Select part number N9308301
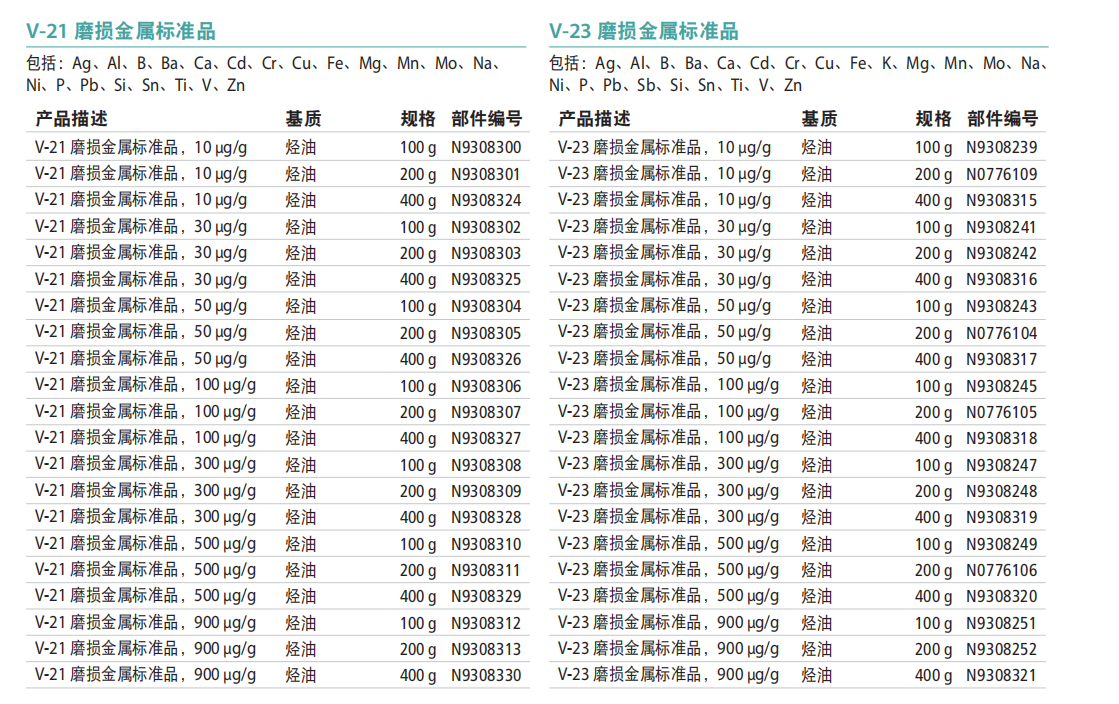Screen dimensions: 1119x704 [485, 174]
